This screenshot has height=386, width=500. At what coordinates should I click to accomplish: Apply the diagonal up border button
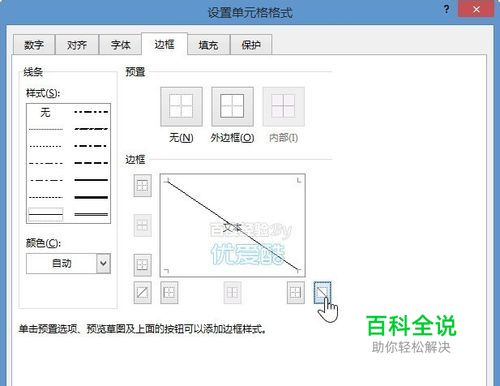142,293
